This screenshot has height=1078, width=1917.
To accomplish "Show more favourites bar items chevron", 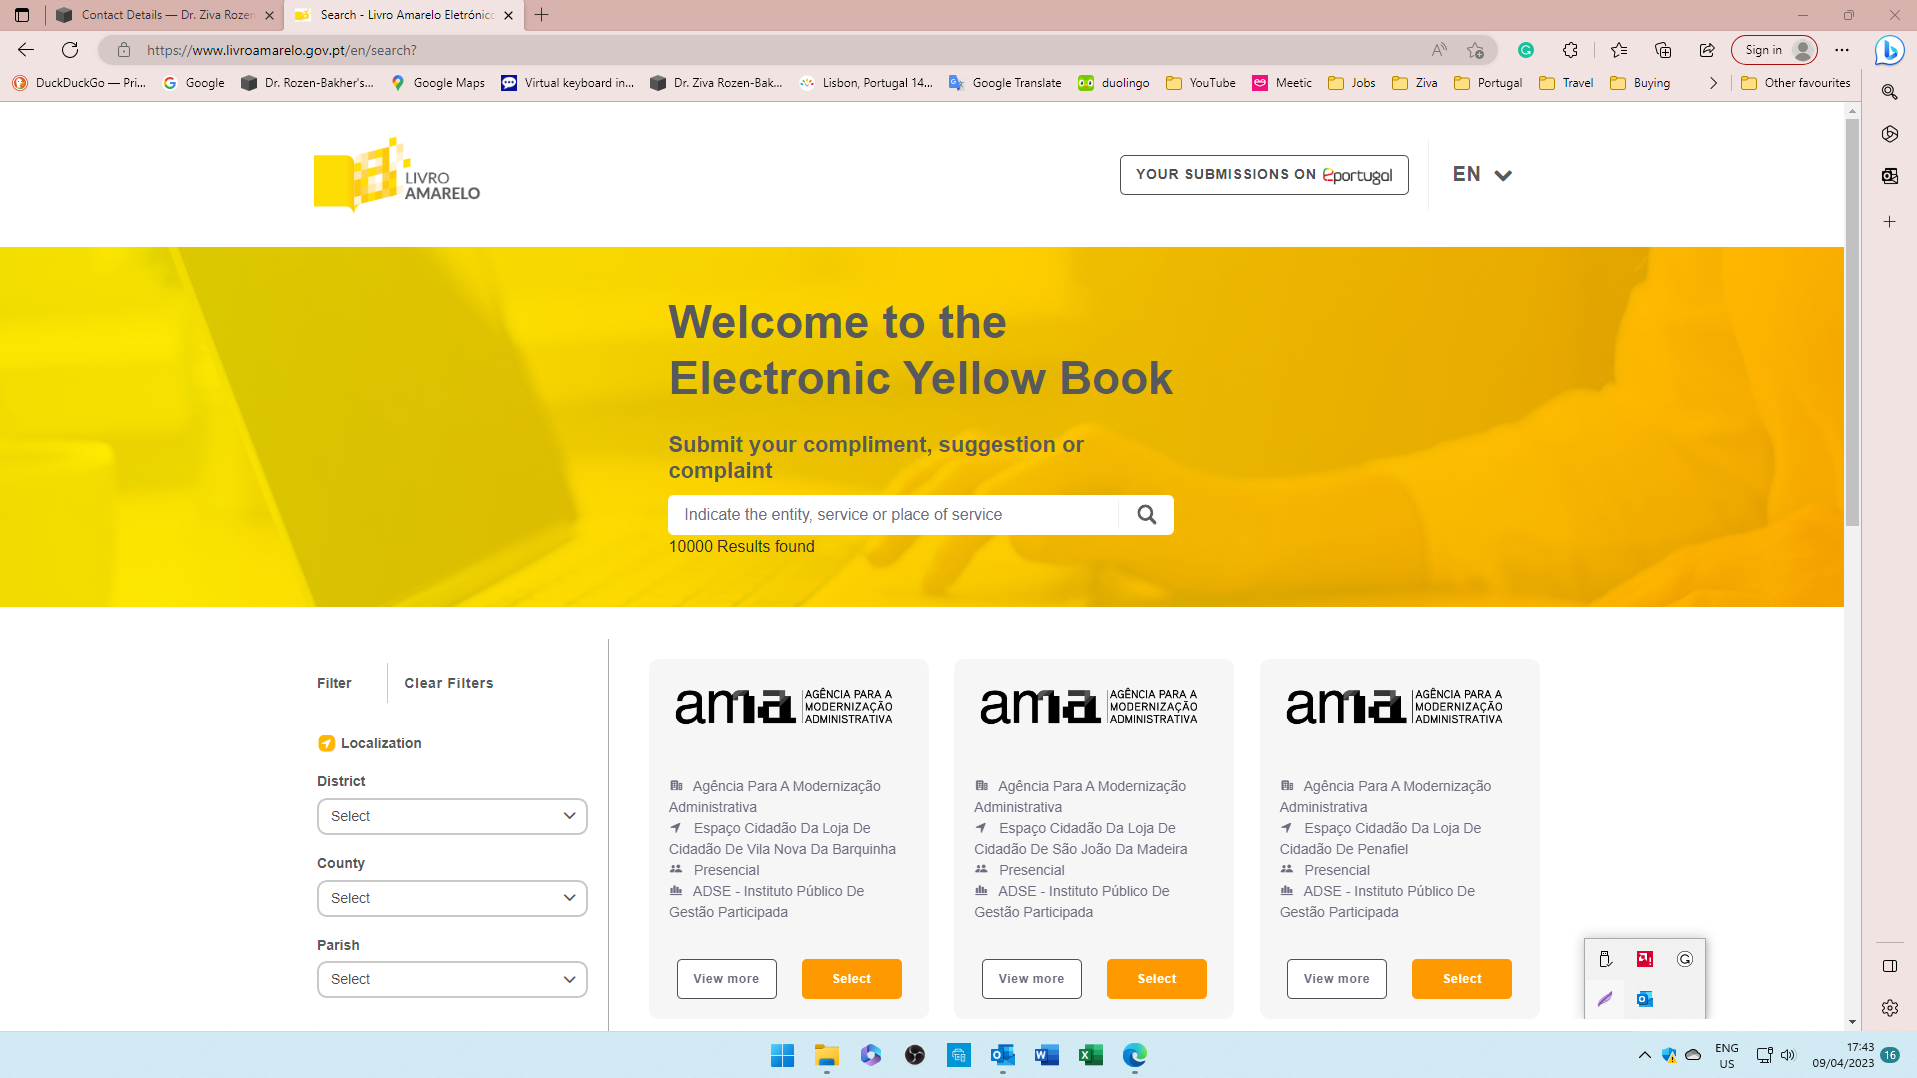I will click(x=1713, y=83).
